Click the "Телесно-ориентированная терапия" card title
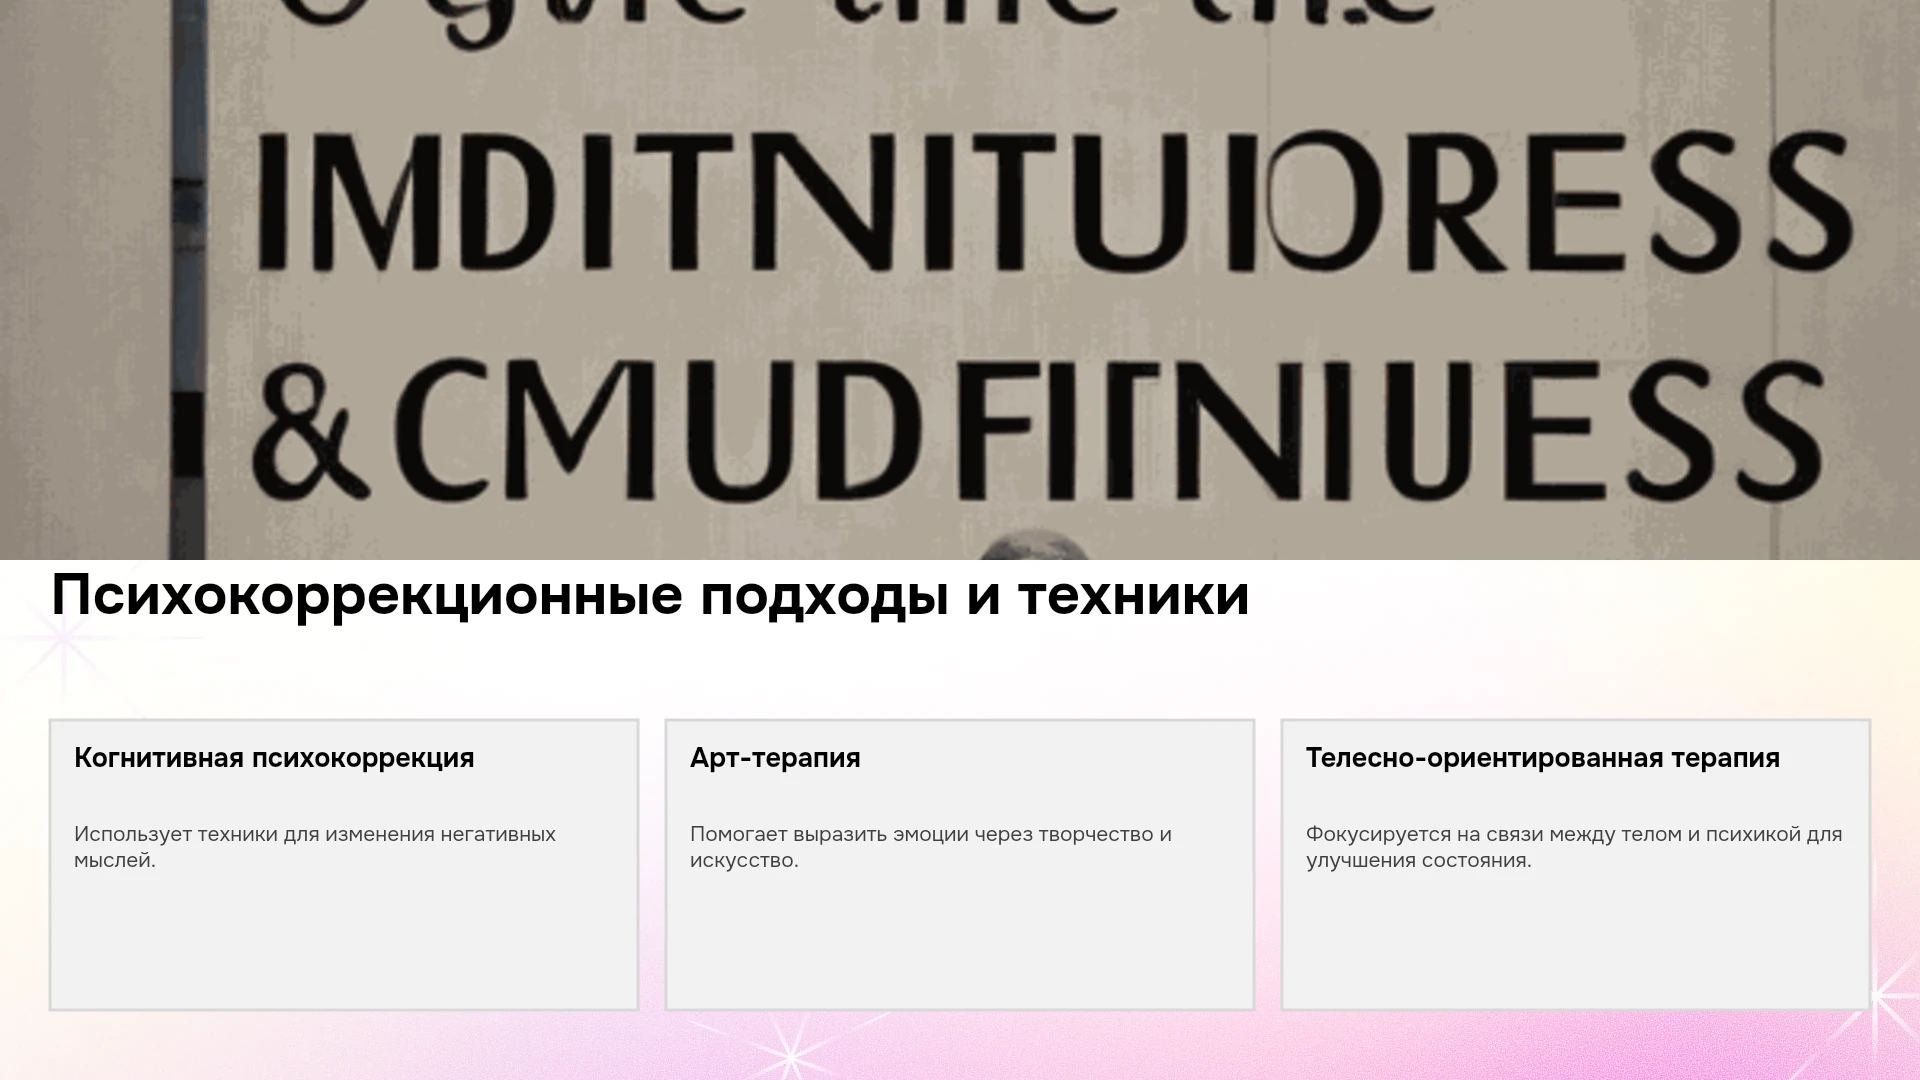Screen dimensions: 1920x1080 point(1543,758)
